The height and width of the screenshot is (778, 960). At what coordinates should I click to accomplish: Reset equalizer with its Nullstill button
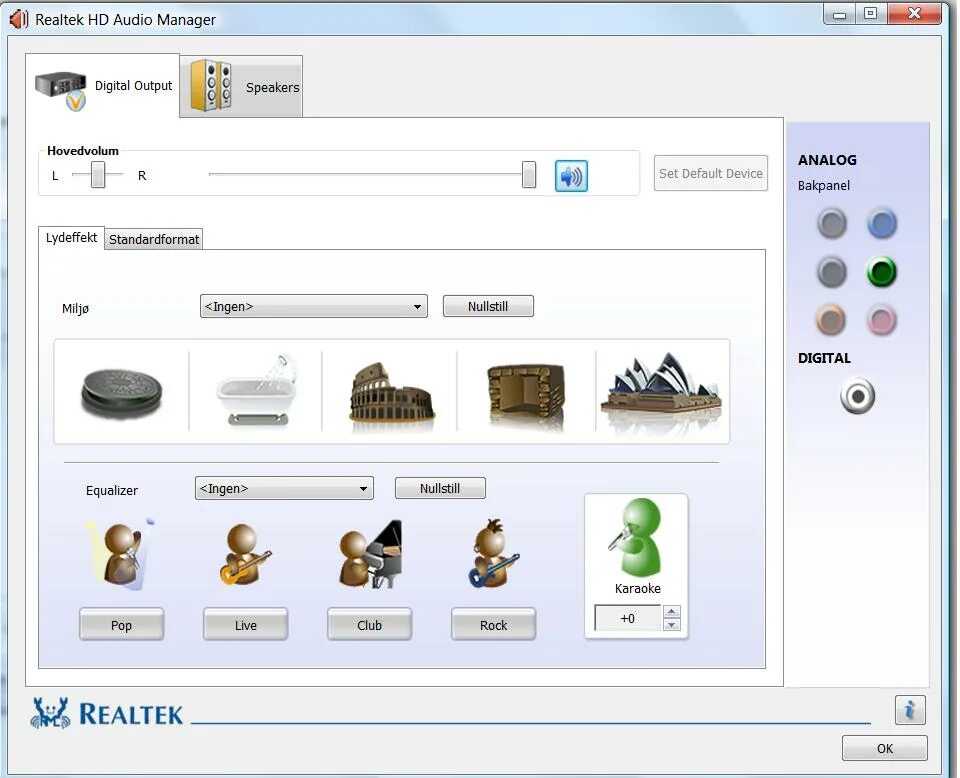pos(440,488)
